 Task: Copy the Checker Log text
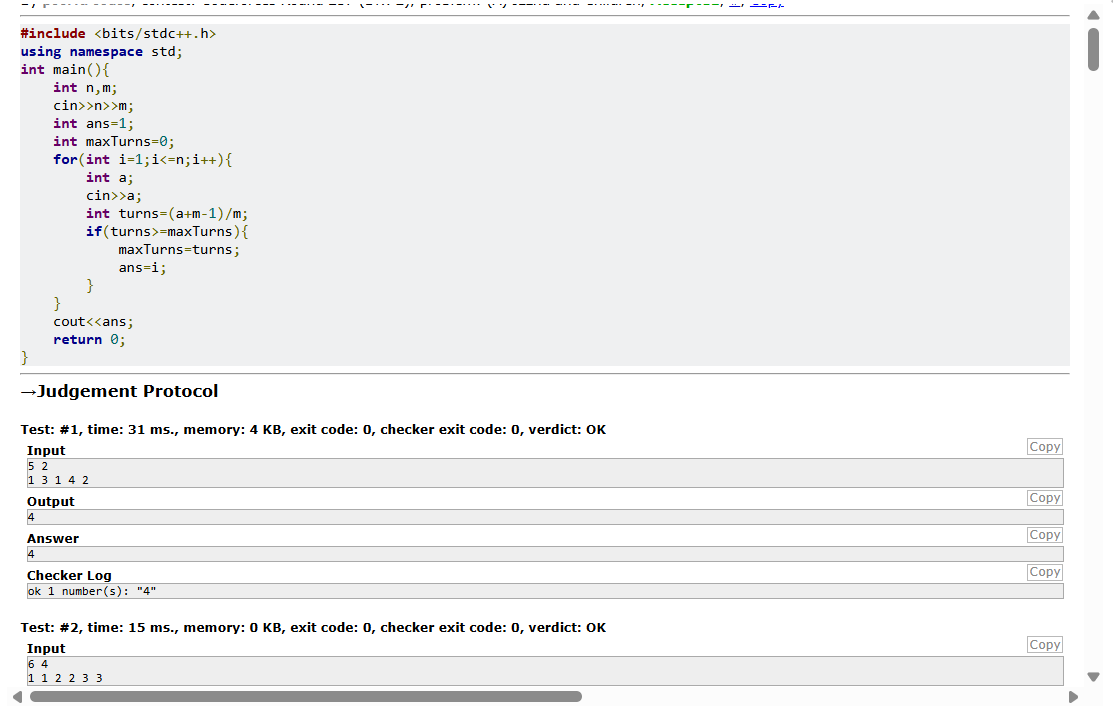coord(1044,571)
